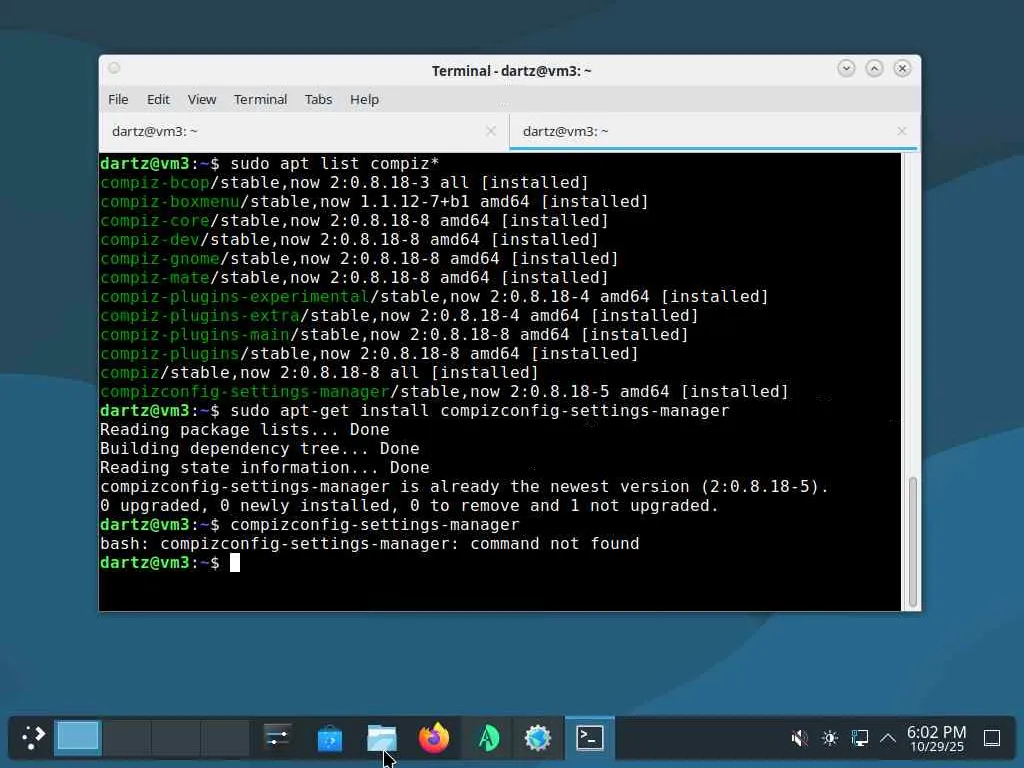Switch to the first dartz@vm3 tab
The image size is (1024, 768).
[x=304, y=131]
